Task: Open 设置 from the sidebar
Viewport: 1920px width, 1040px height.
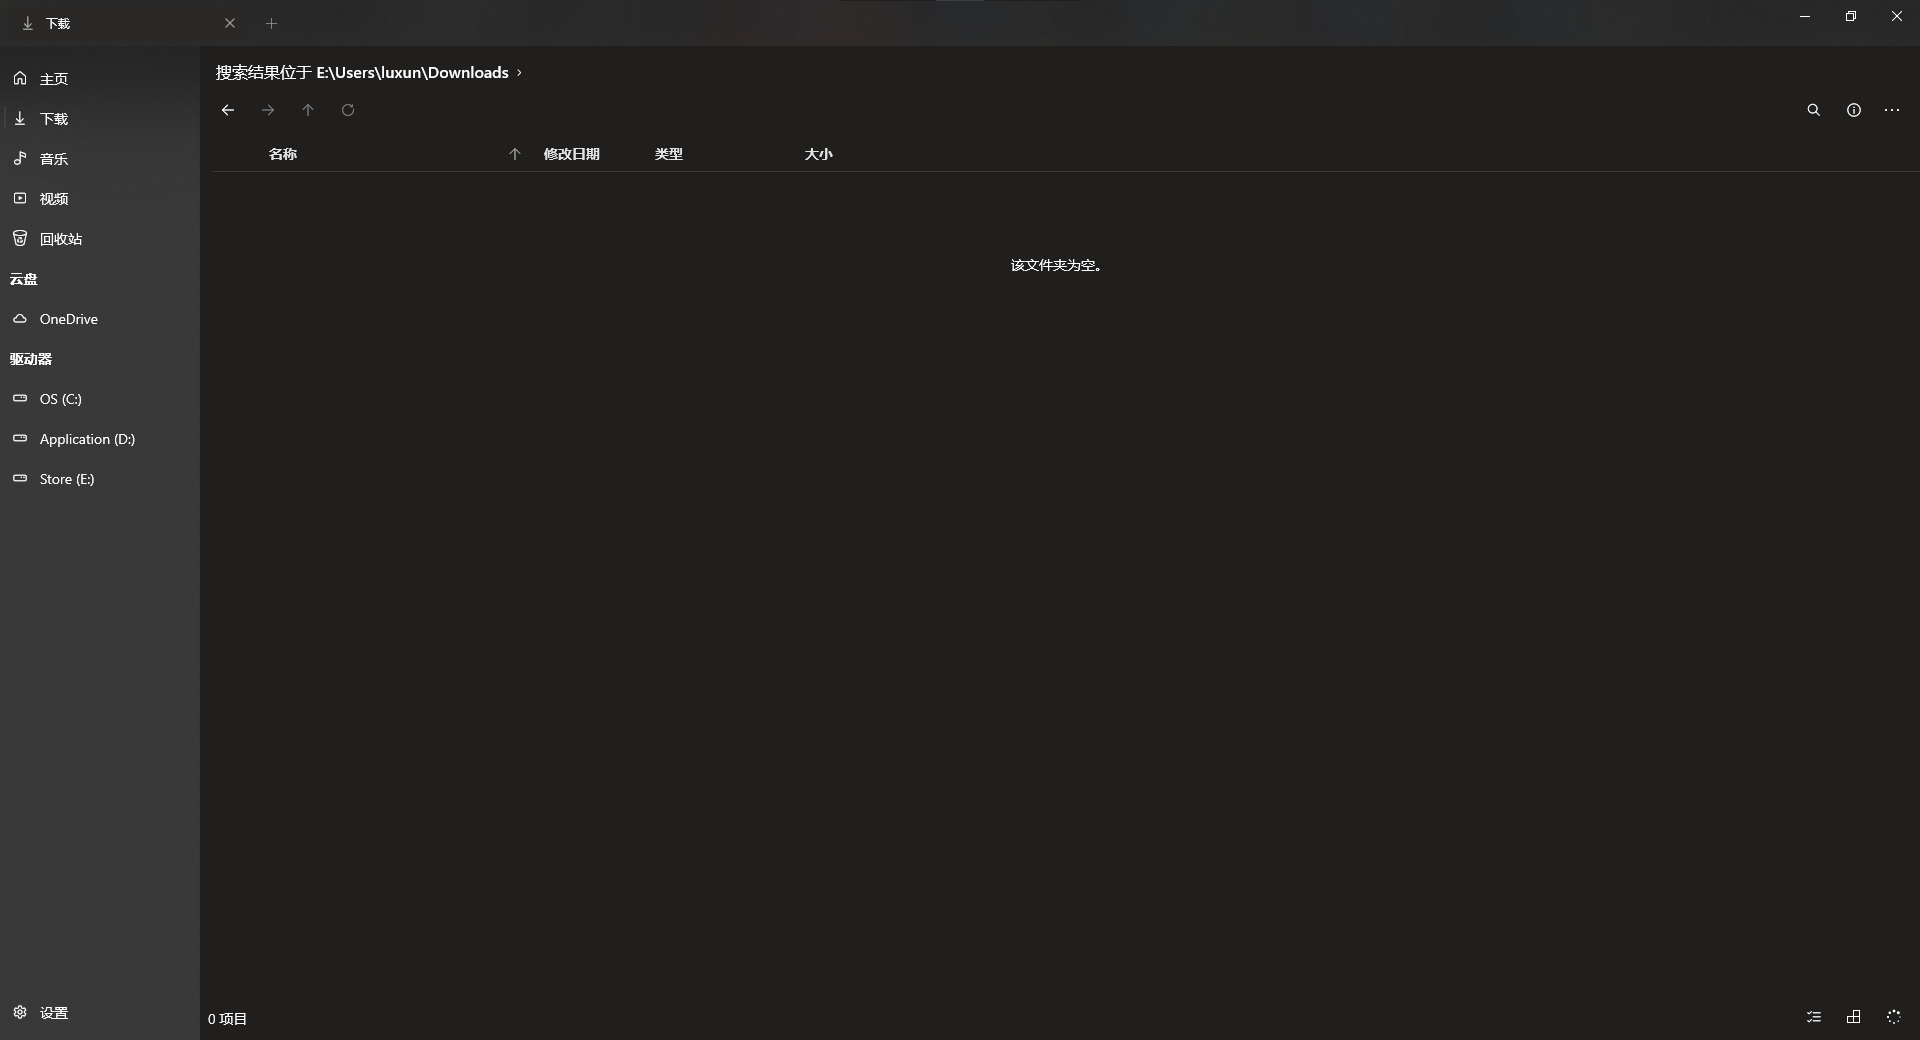Action: tap(53, 1012)
